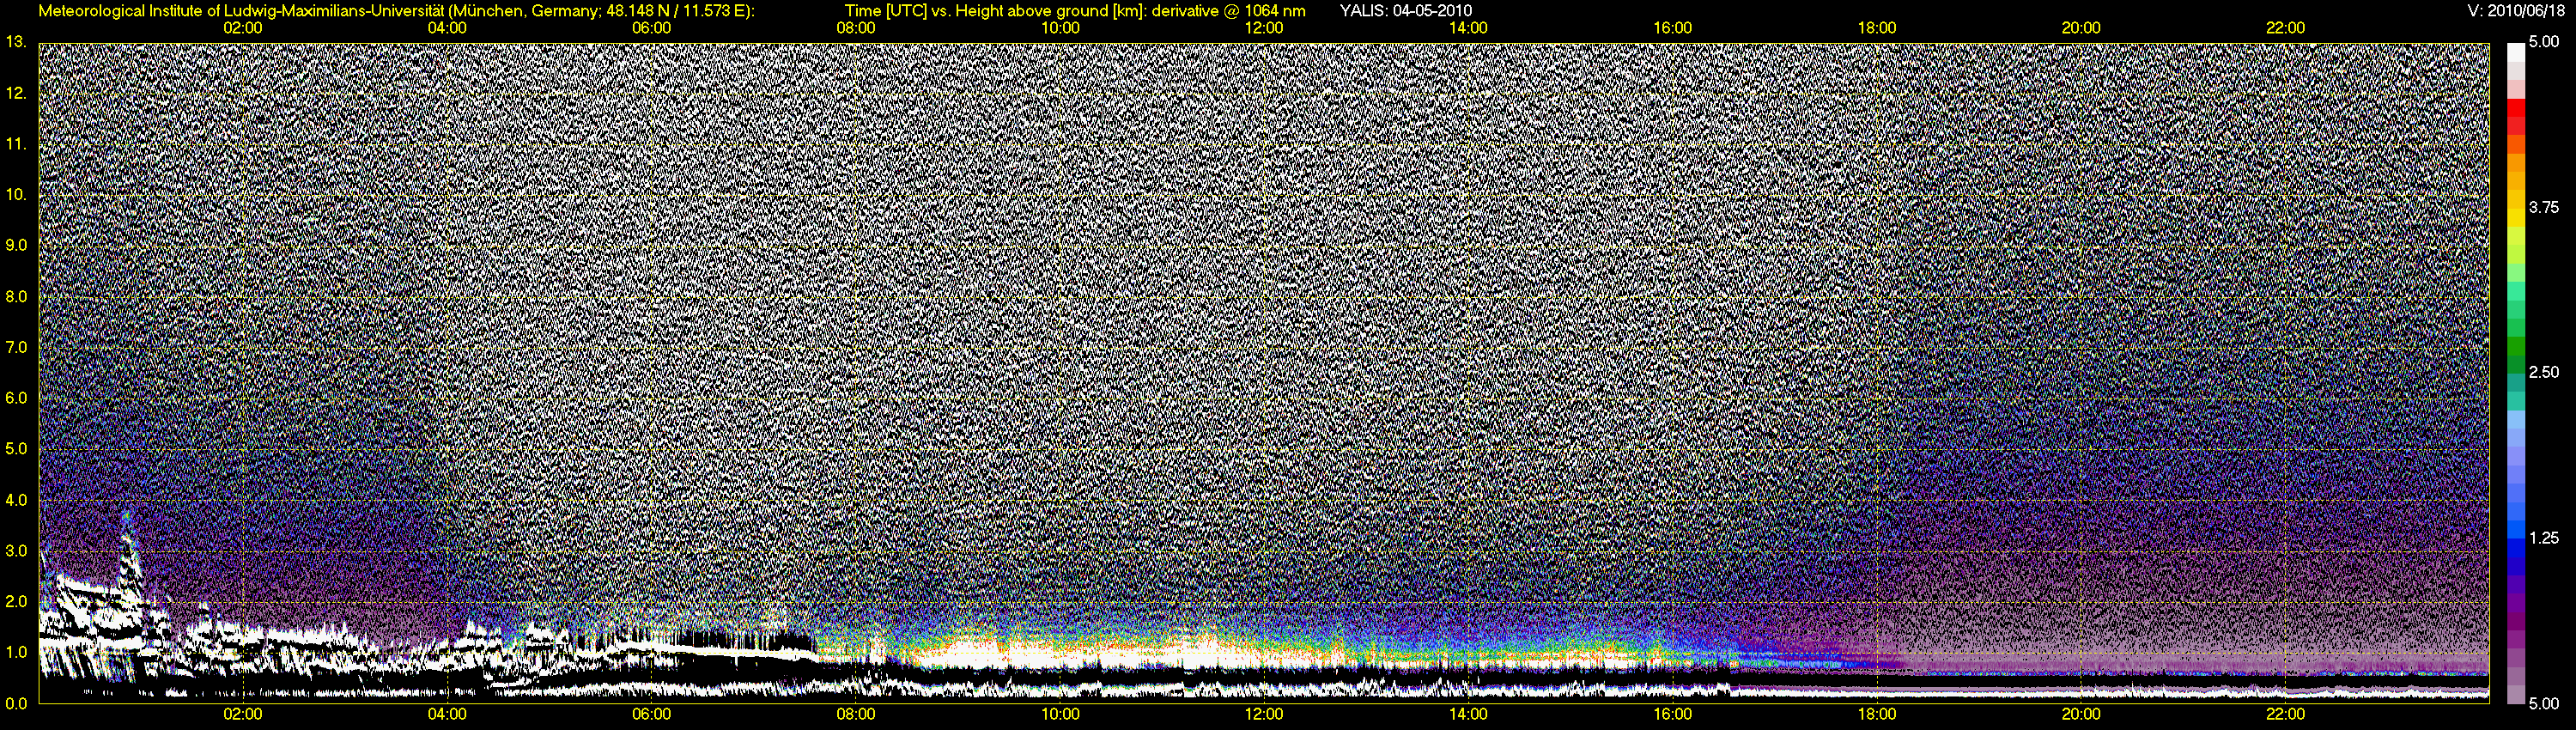Click the 06:00 label on the top time axis
Screen dimensions: 2576x730
(x=651, y=28)
